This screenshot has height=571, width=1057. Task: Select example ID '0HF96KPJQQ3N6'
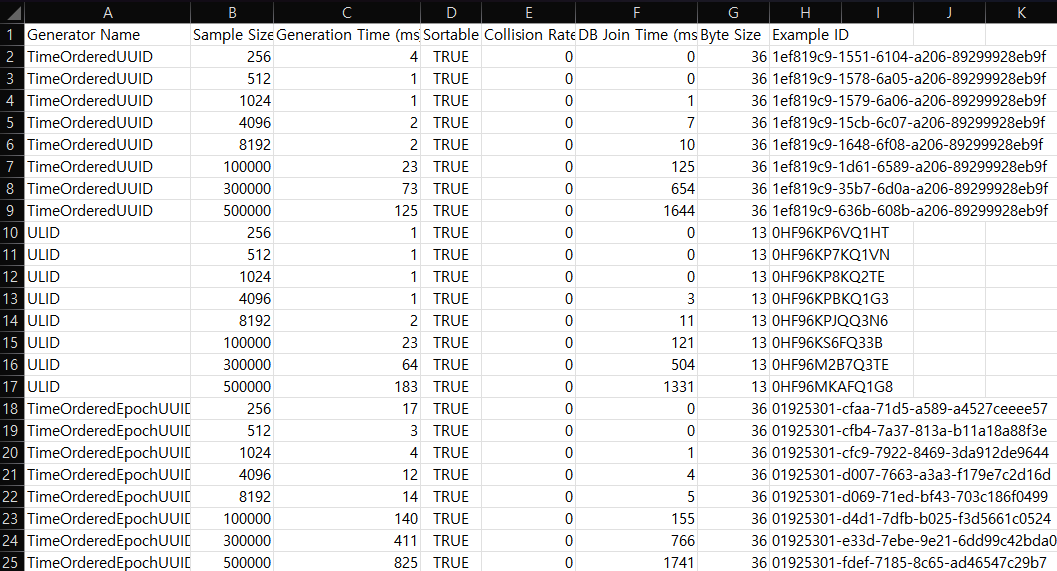tap(830, 321)
